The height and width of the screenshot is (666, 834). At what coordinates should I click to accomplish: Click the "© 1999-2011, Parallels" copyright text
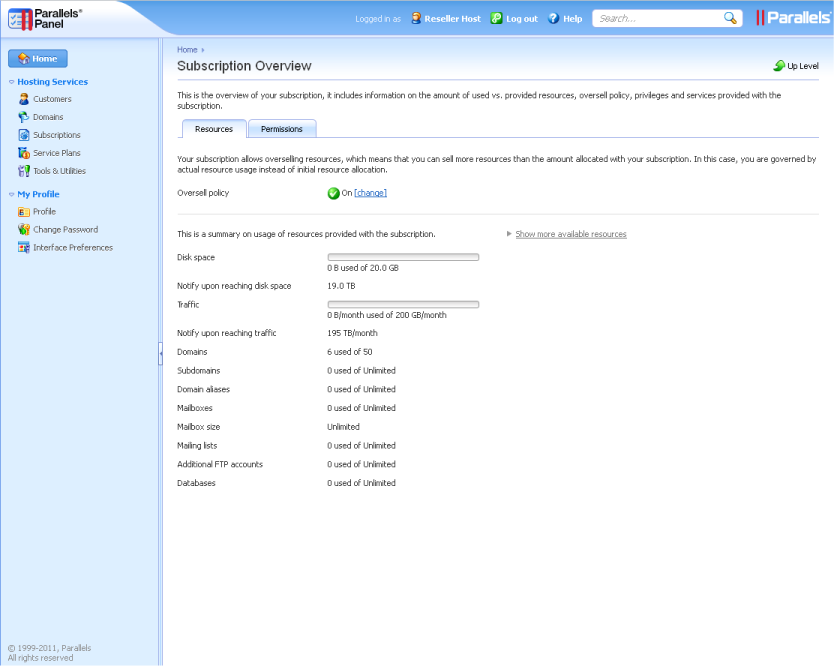pos(49,648)
